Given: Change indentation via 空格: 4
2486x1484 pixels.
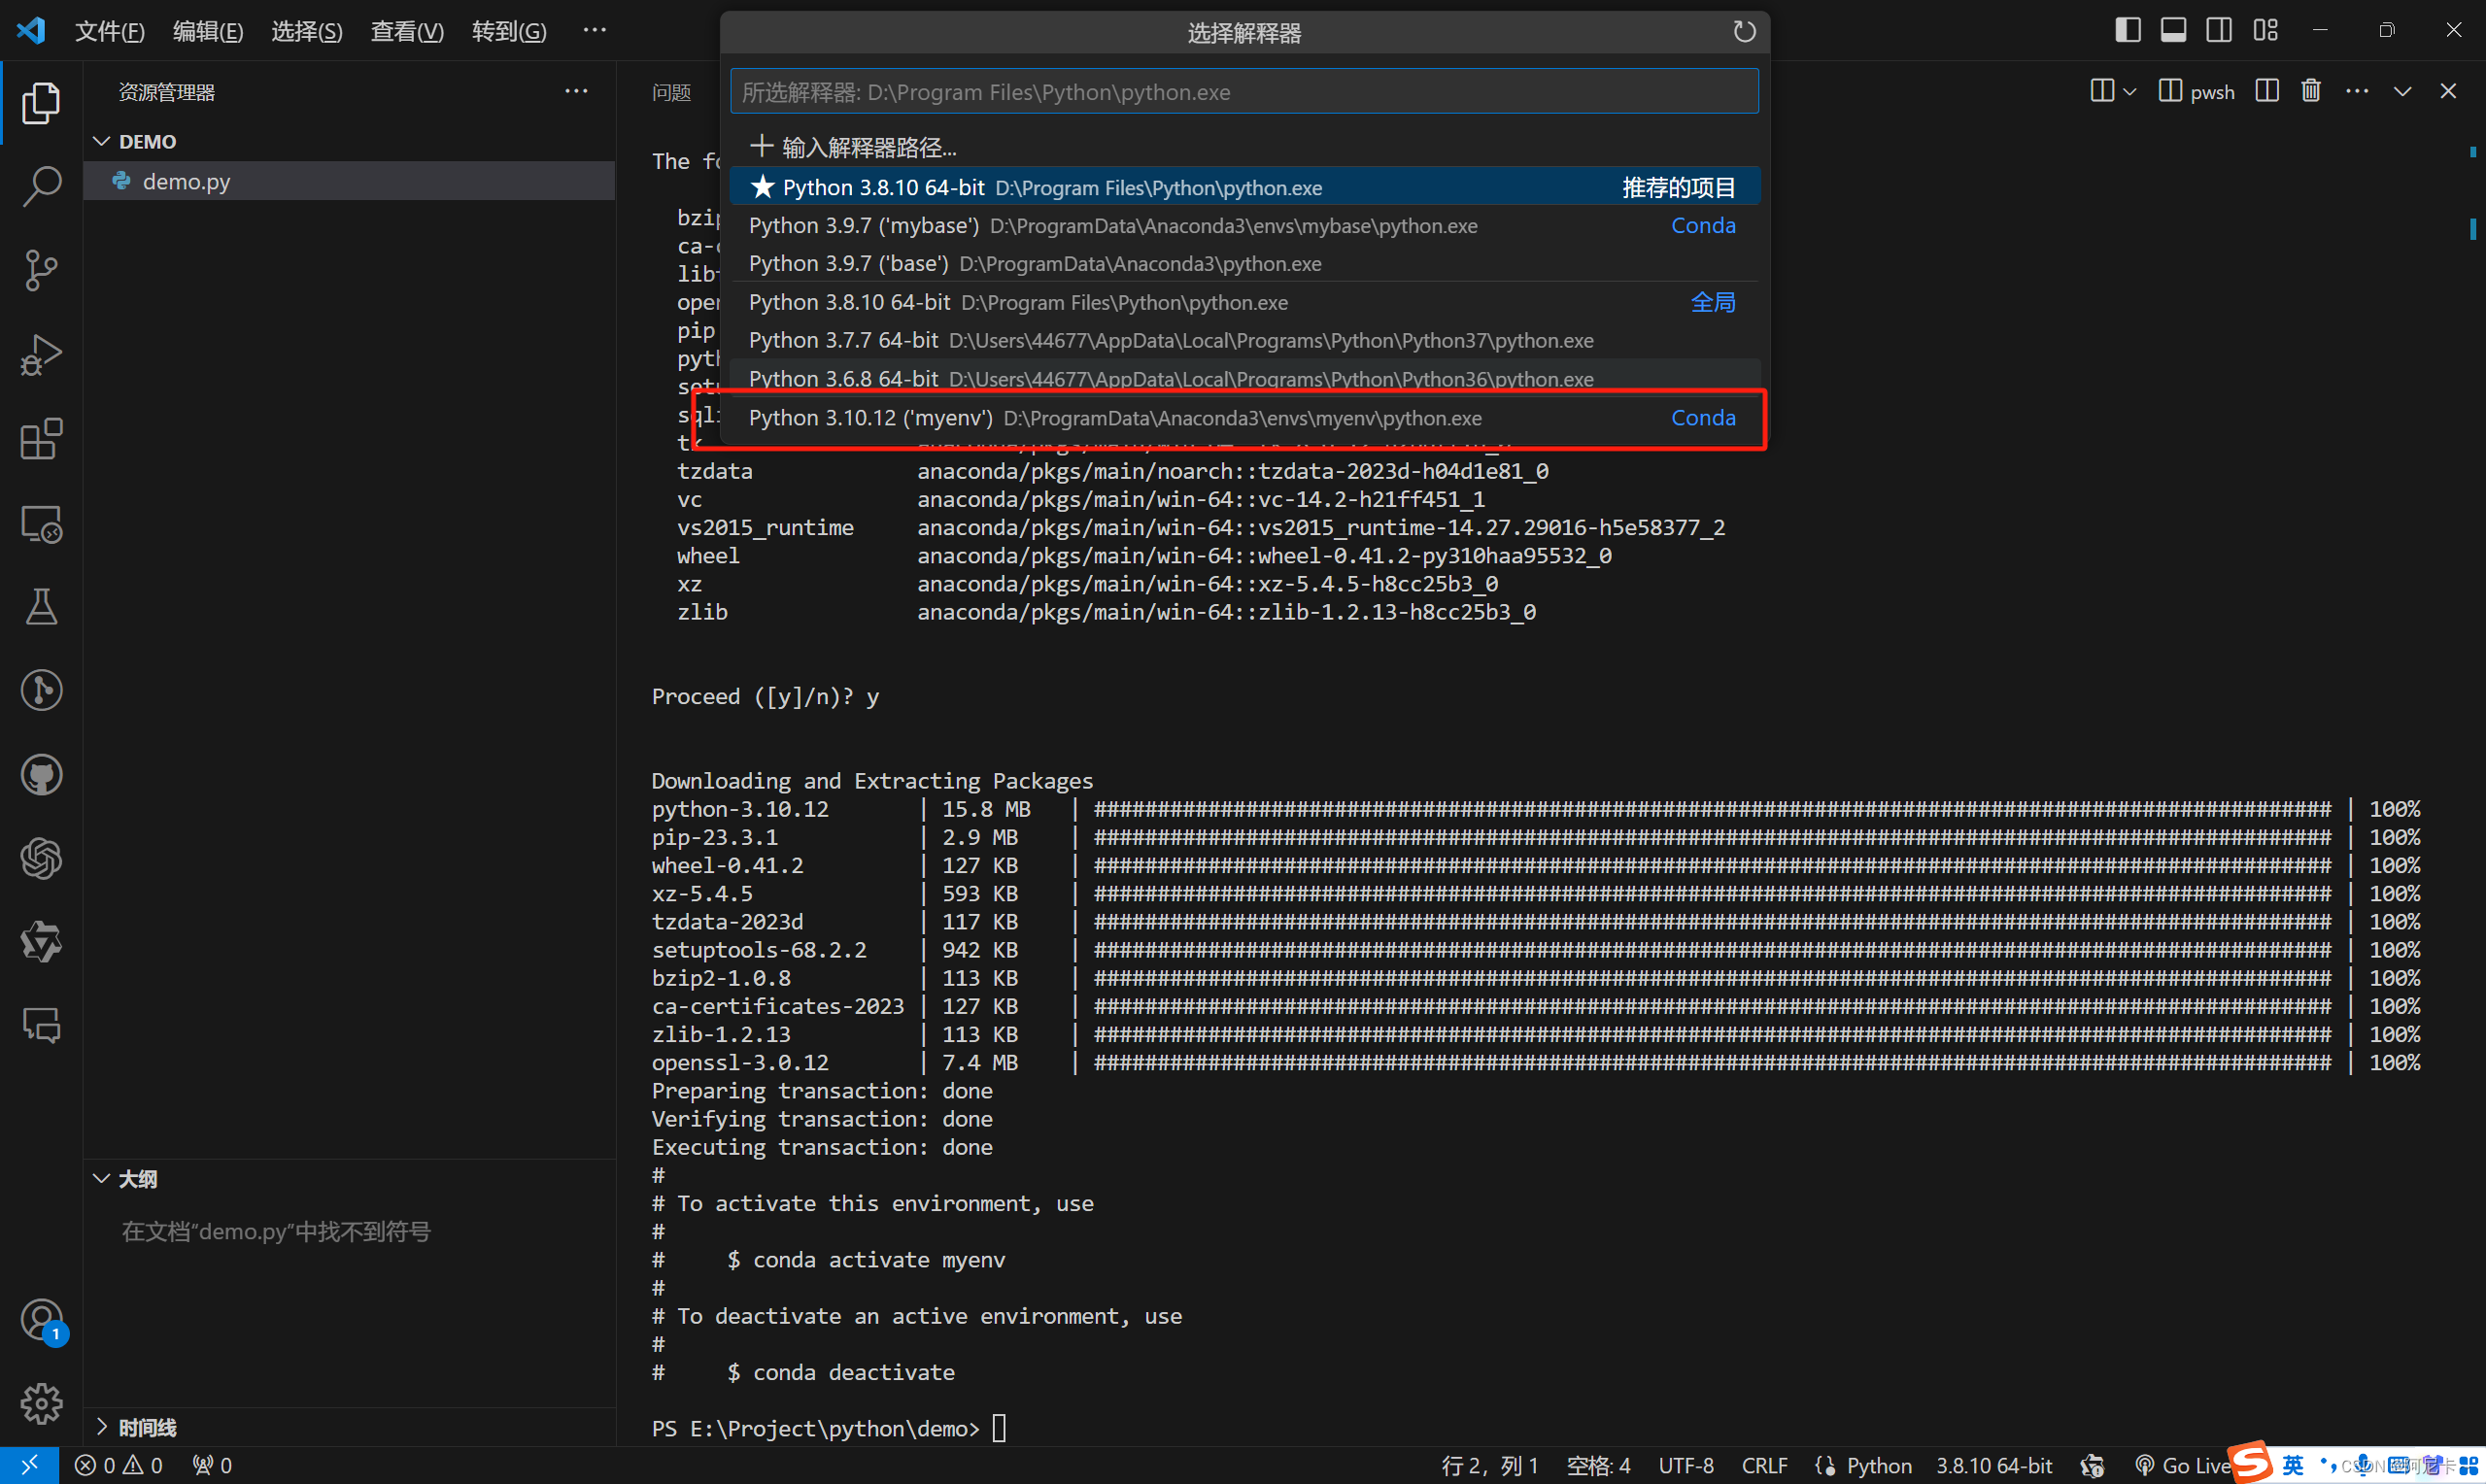Looking at the screenshot, I should pyautogui.click(x=1597, y=1465).
